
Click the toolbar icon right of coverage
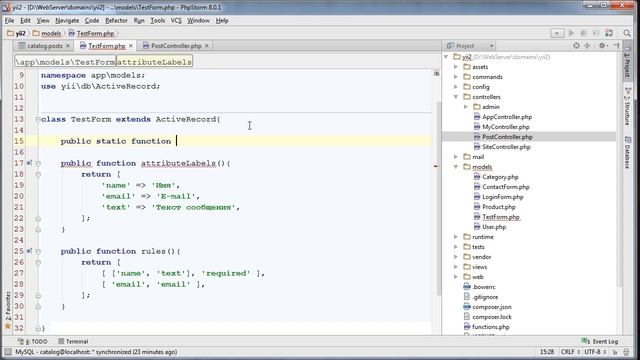click(609, 33)
